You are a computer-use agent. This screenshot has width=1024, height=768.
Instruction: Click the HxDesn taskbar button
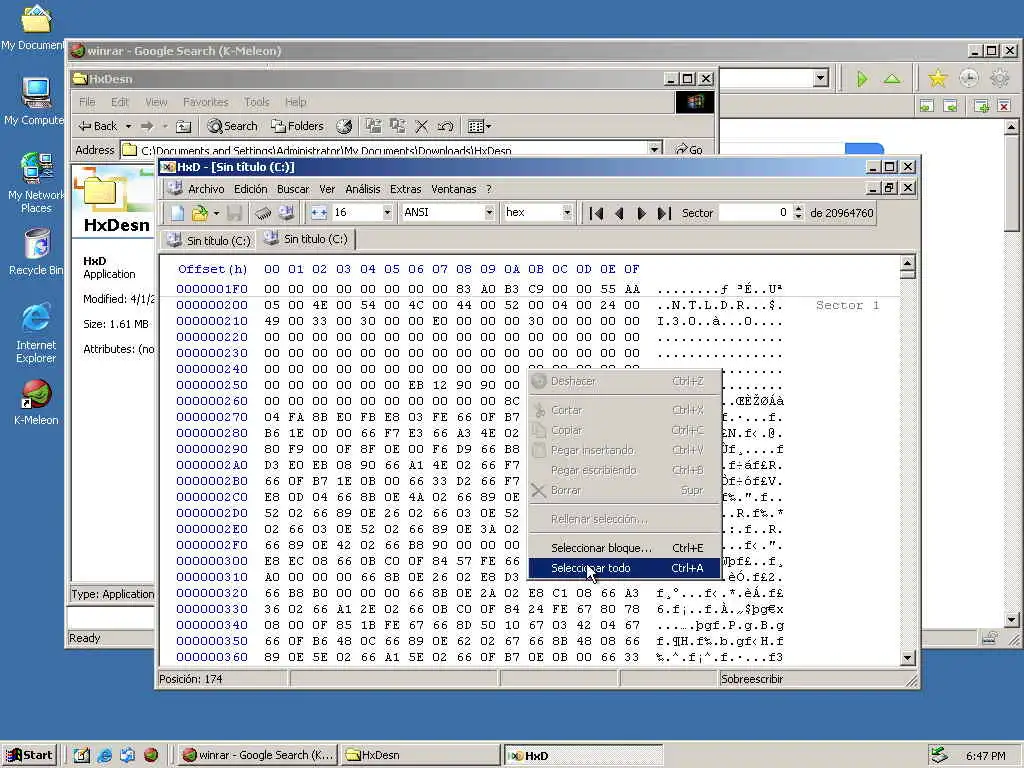coord(420,755)
